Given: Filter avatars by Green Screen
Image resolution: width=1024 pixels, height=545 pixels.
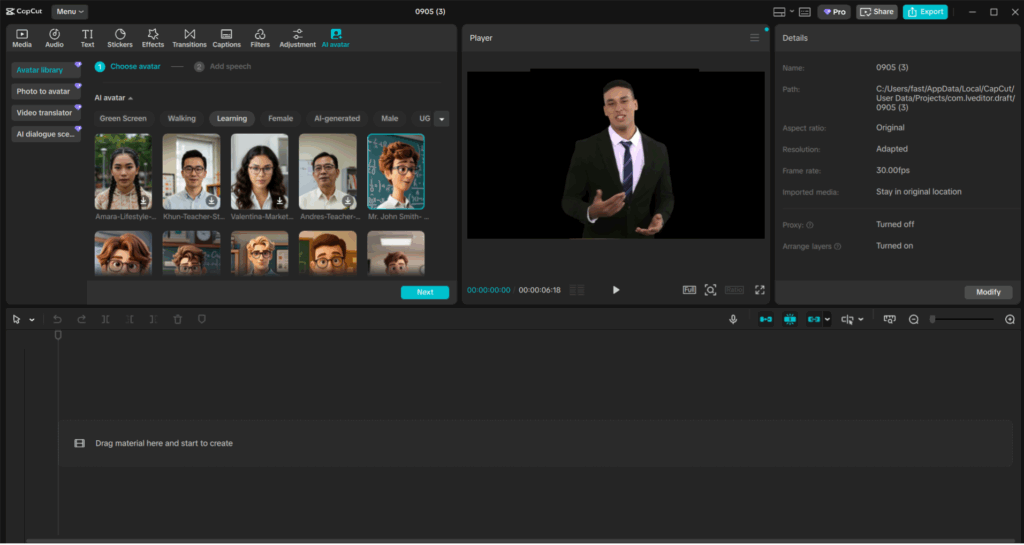Looking at the screenshot, I should 123,118.
